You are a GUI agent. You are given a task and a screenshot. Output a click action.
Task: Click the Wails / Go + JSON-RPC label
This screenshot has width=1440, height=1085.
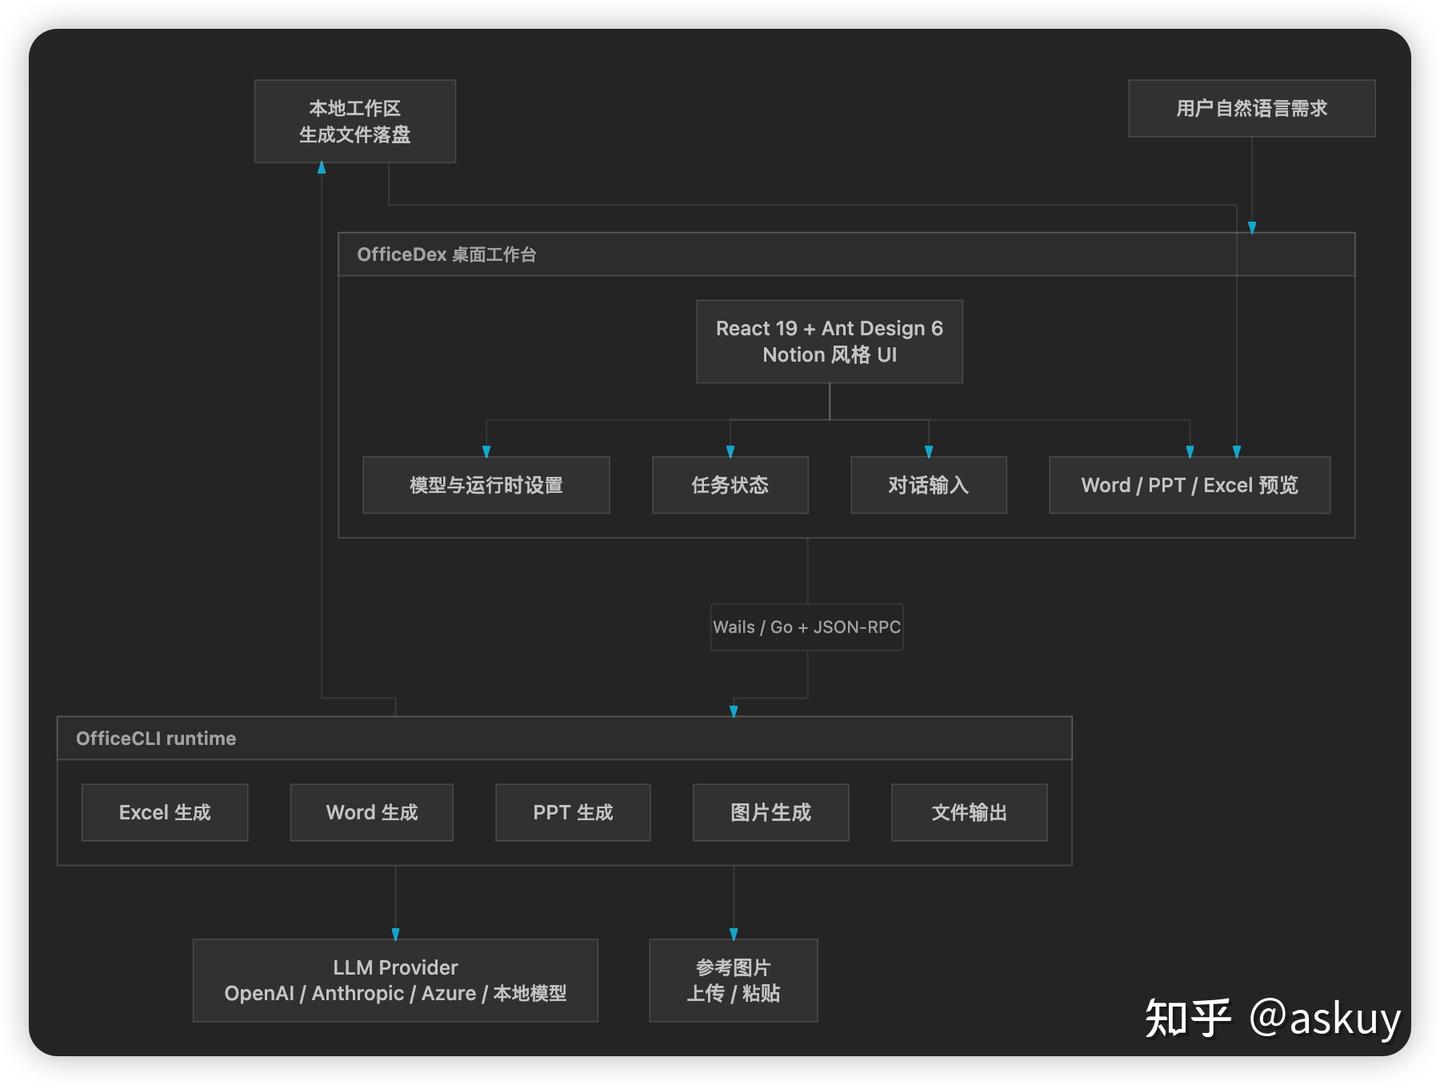(x=807, y=627)
